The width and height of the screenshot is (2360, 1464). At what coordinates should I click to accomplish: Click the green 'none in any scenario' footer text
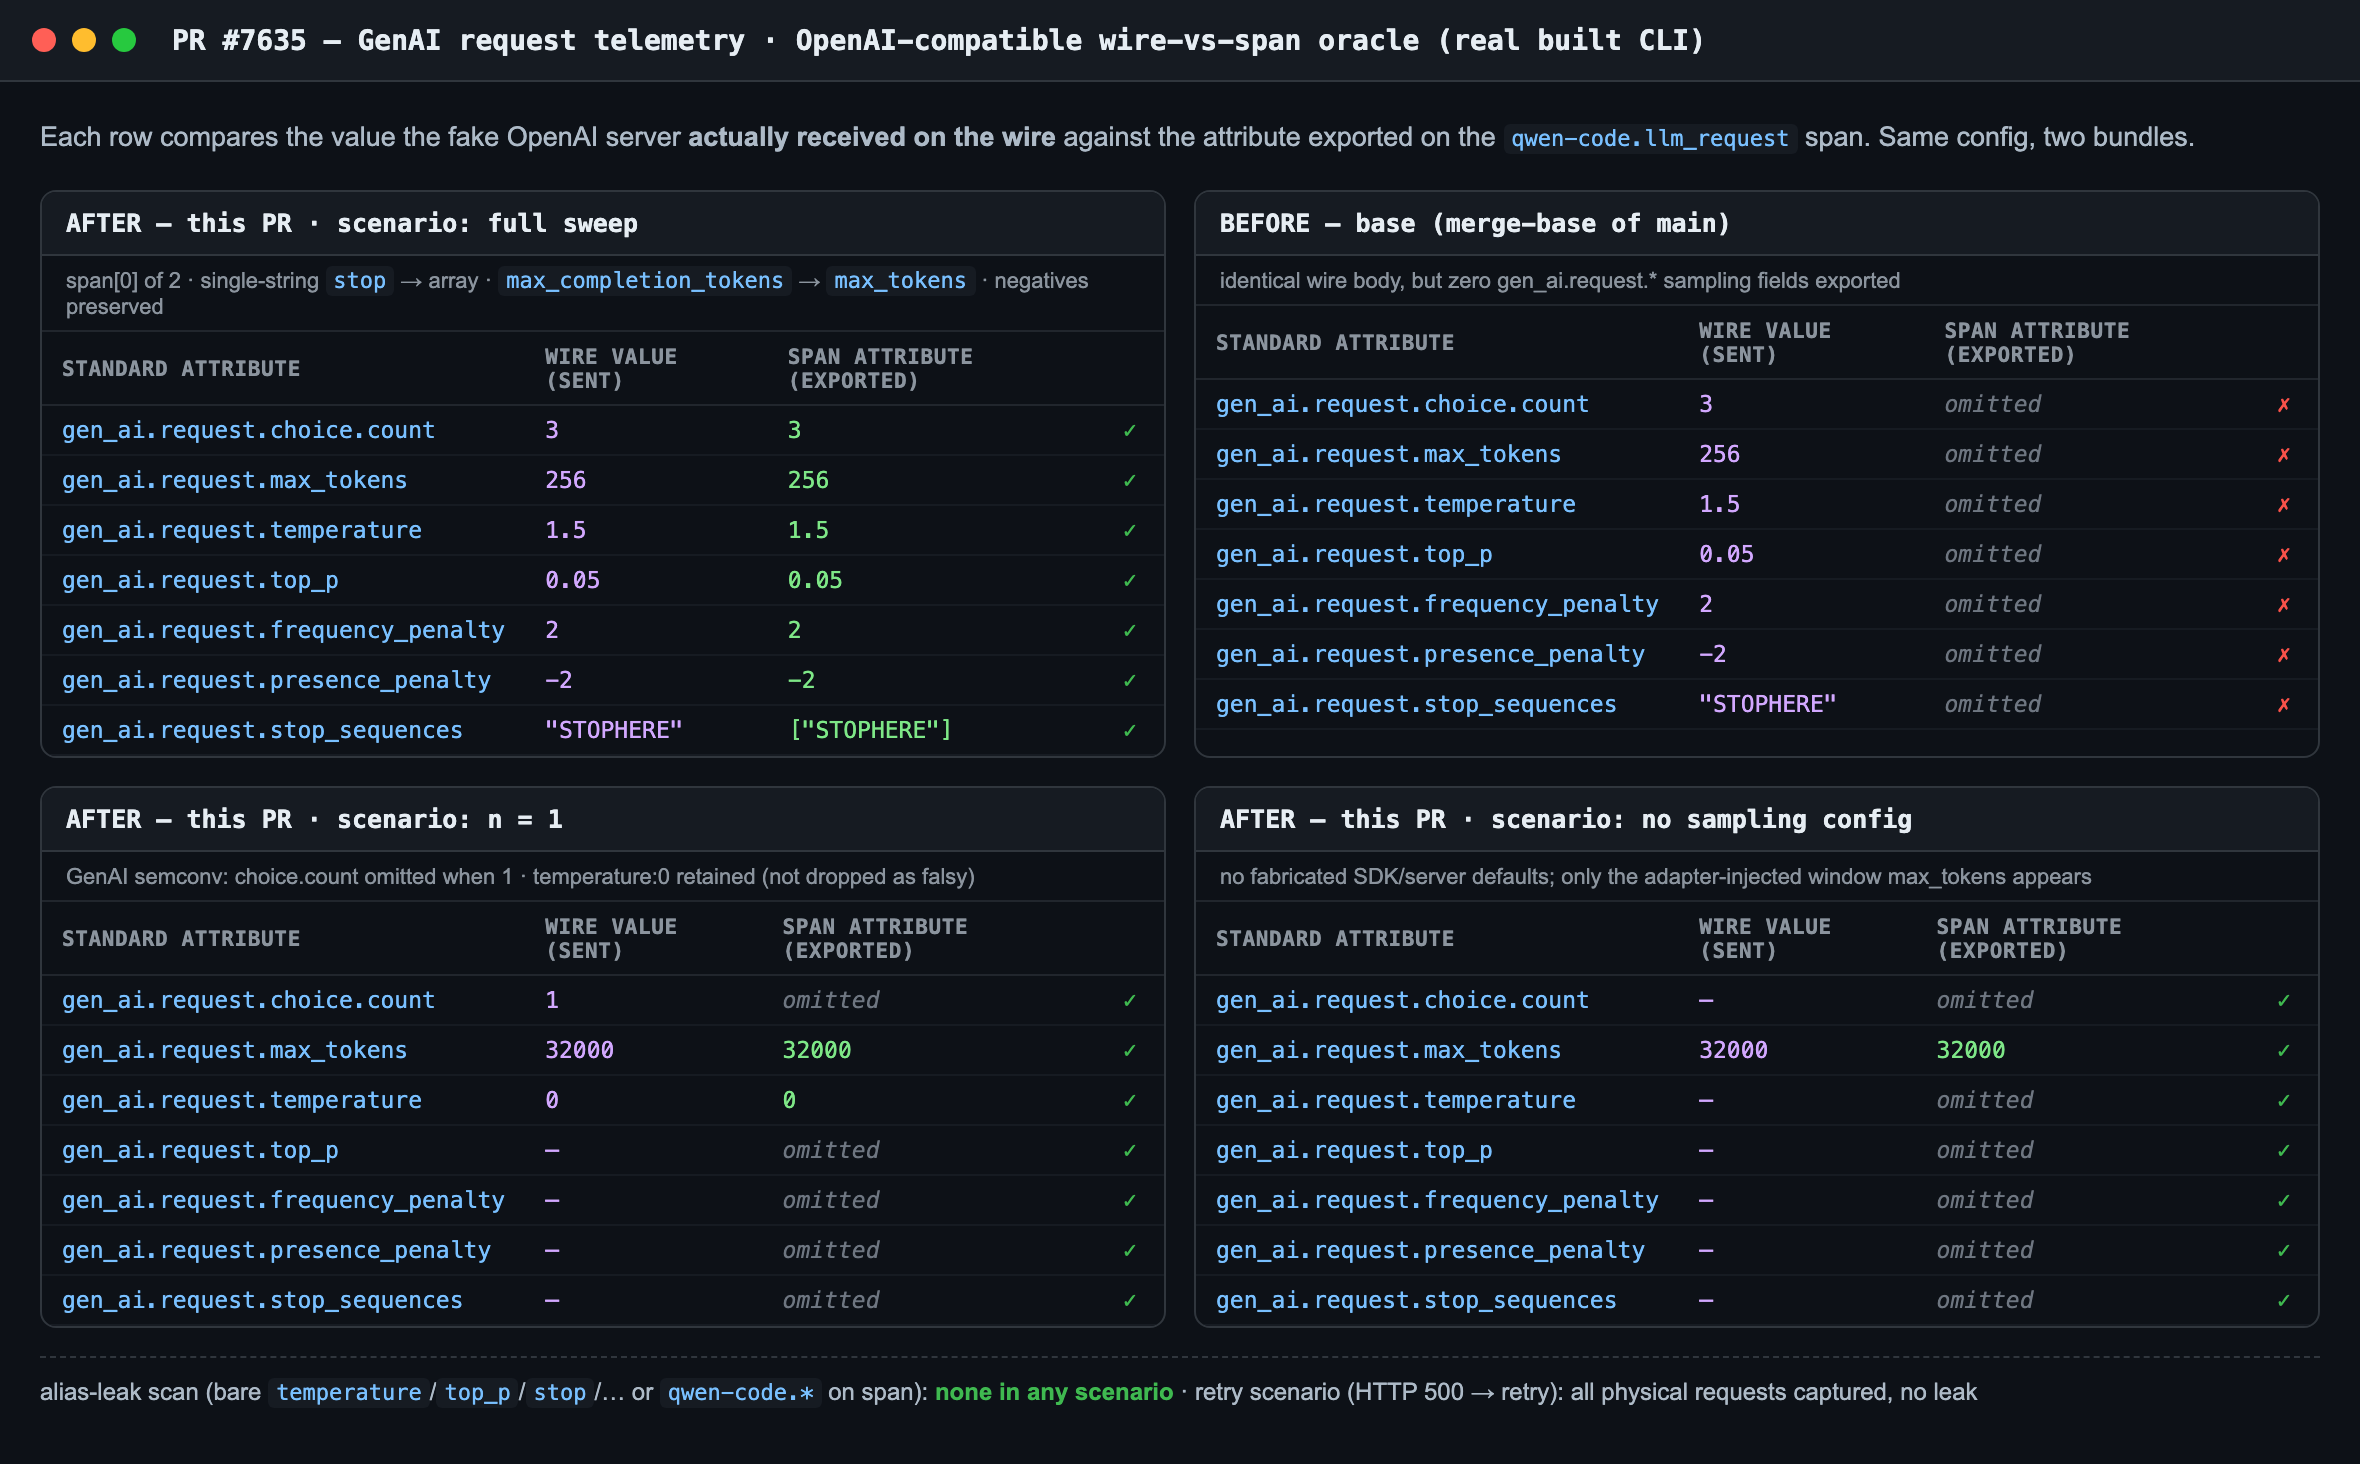(x=1054, y=1392)
